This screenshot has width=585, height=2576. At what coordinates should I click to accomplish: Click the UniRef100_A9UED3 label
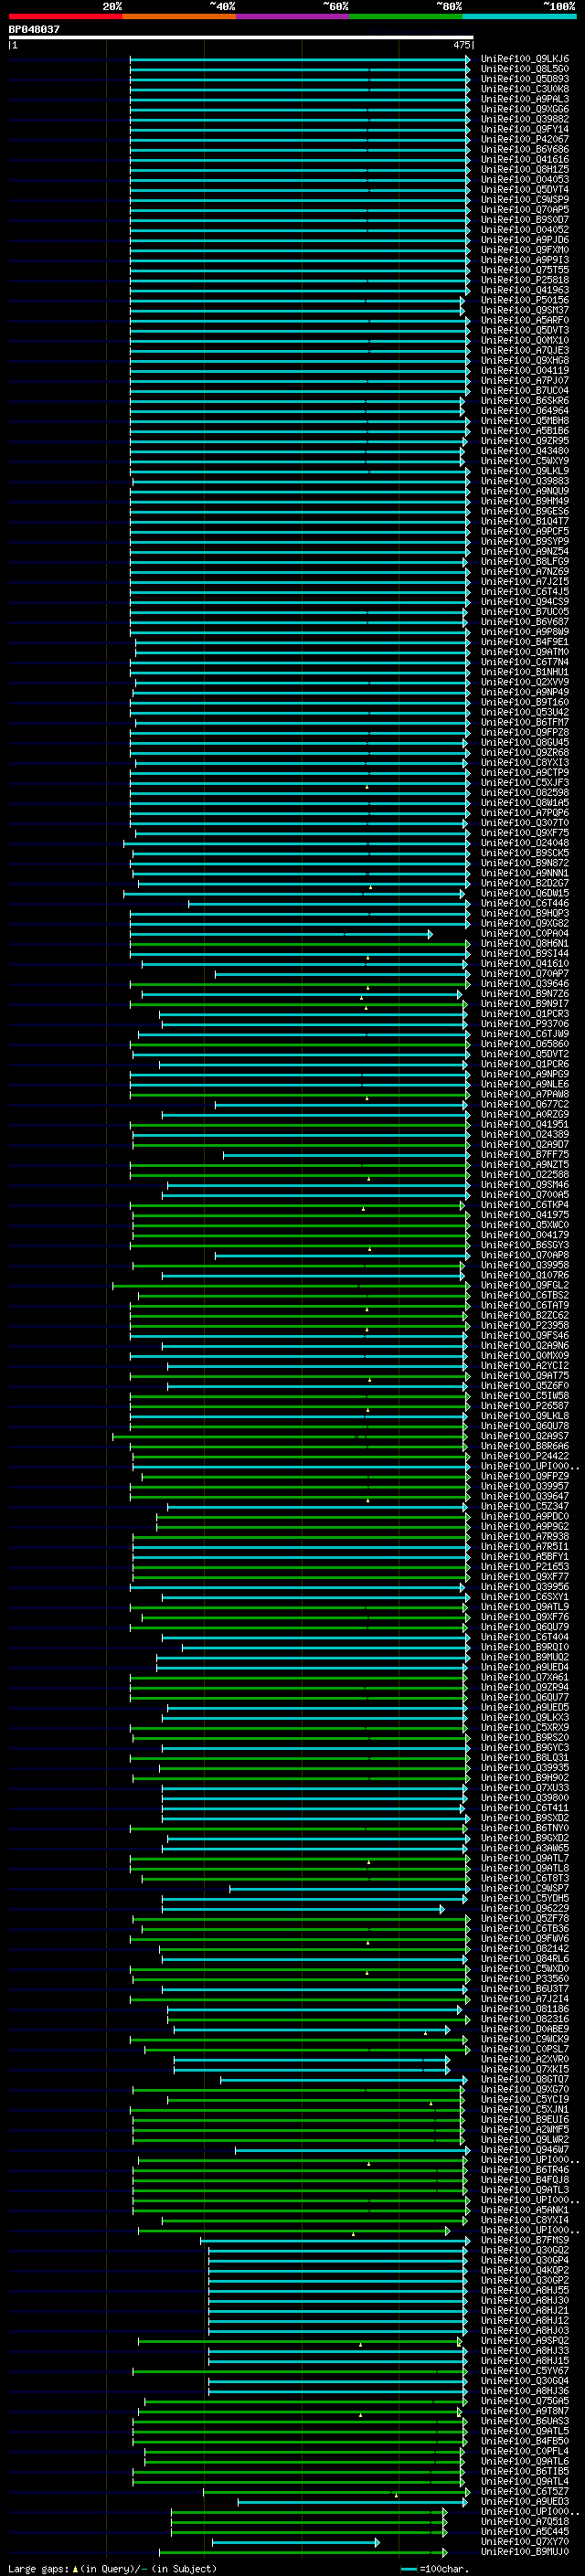525,2501
